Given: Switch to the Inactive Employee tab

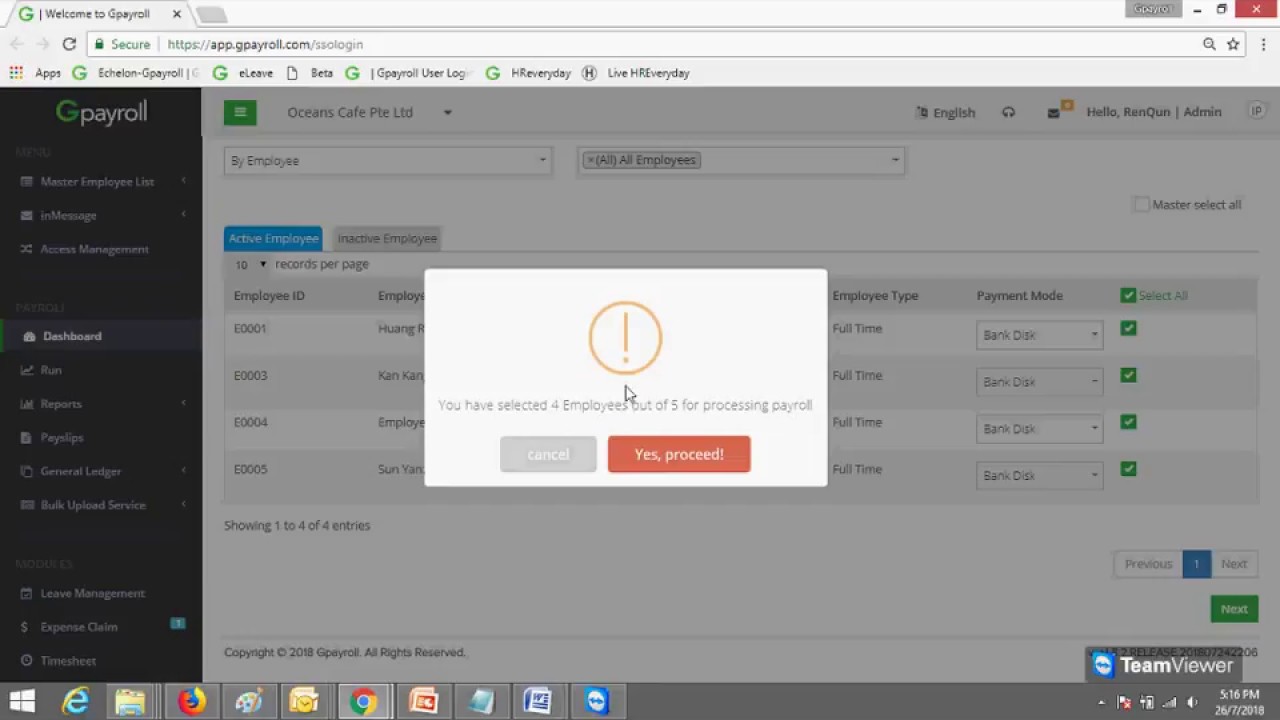Looking at the screenshot, I should (x=387, y=238).
